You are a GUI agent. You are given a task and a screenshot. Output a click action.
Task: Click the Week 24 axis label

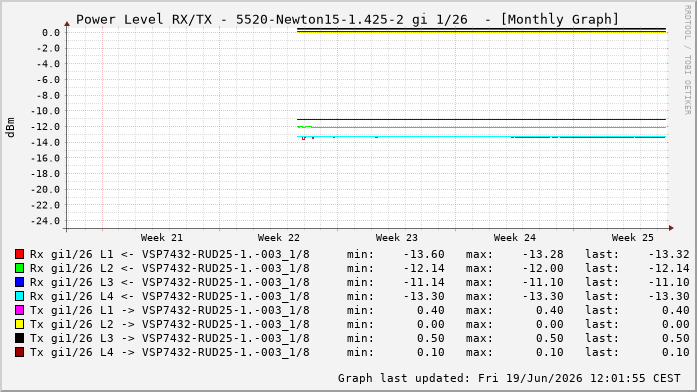pos(515,238)
